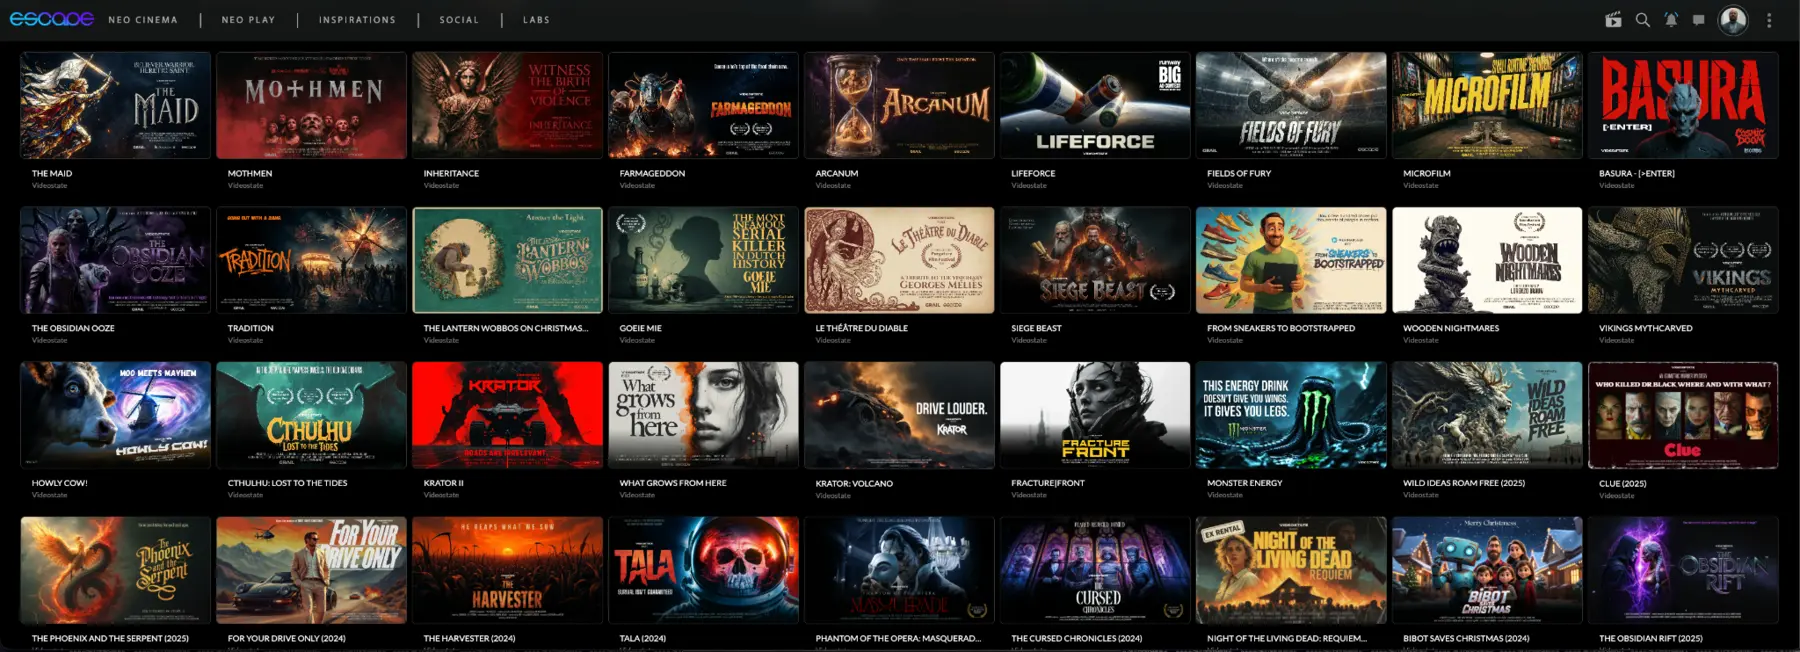1800x652 pixels.
Task: Open the Fracture|Front poster
Action: pyautogui.click(x=1096, y=415)
